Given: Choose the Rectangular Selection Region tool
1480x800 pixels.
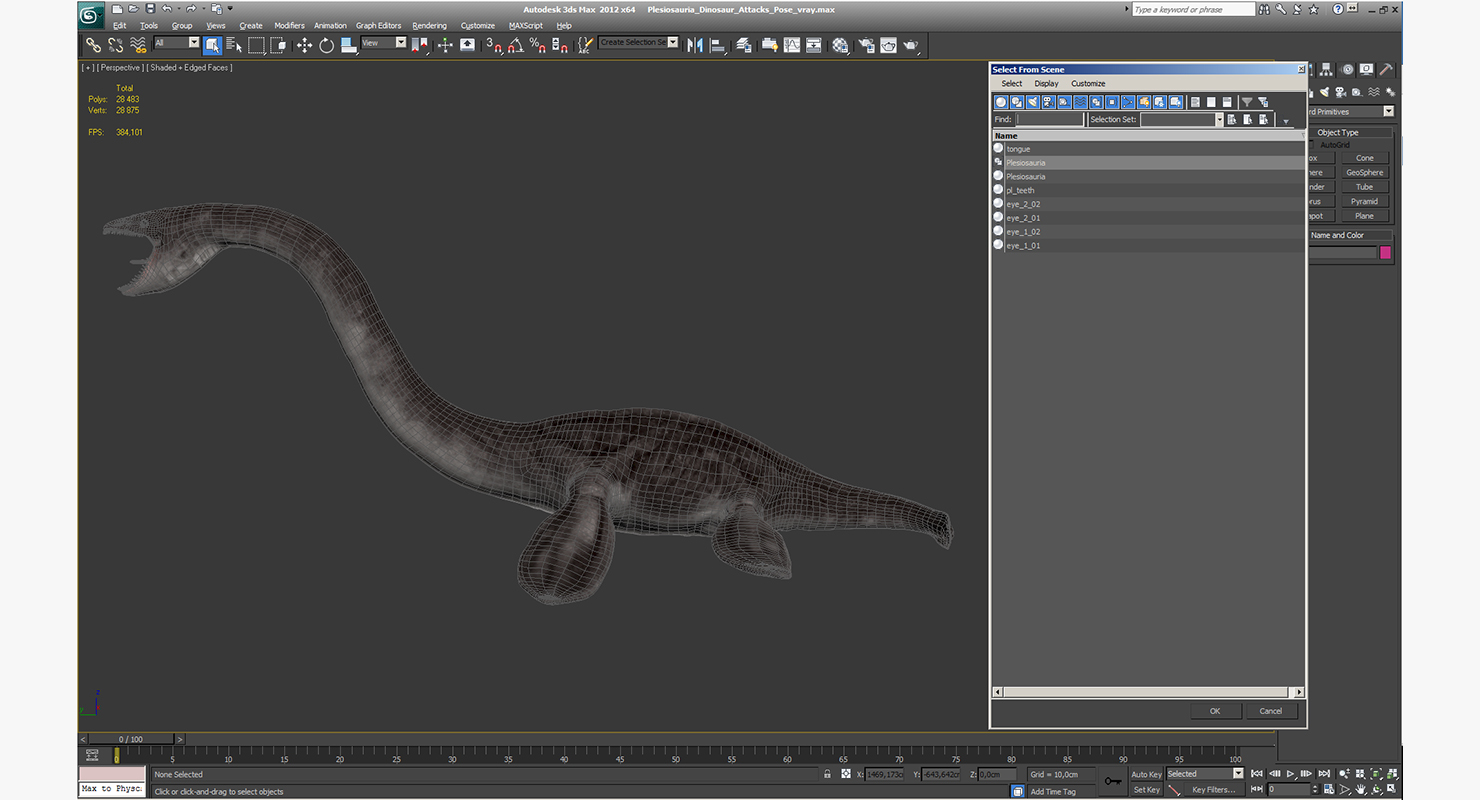Looking at the screenshot, I should pos(257,45).
